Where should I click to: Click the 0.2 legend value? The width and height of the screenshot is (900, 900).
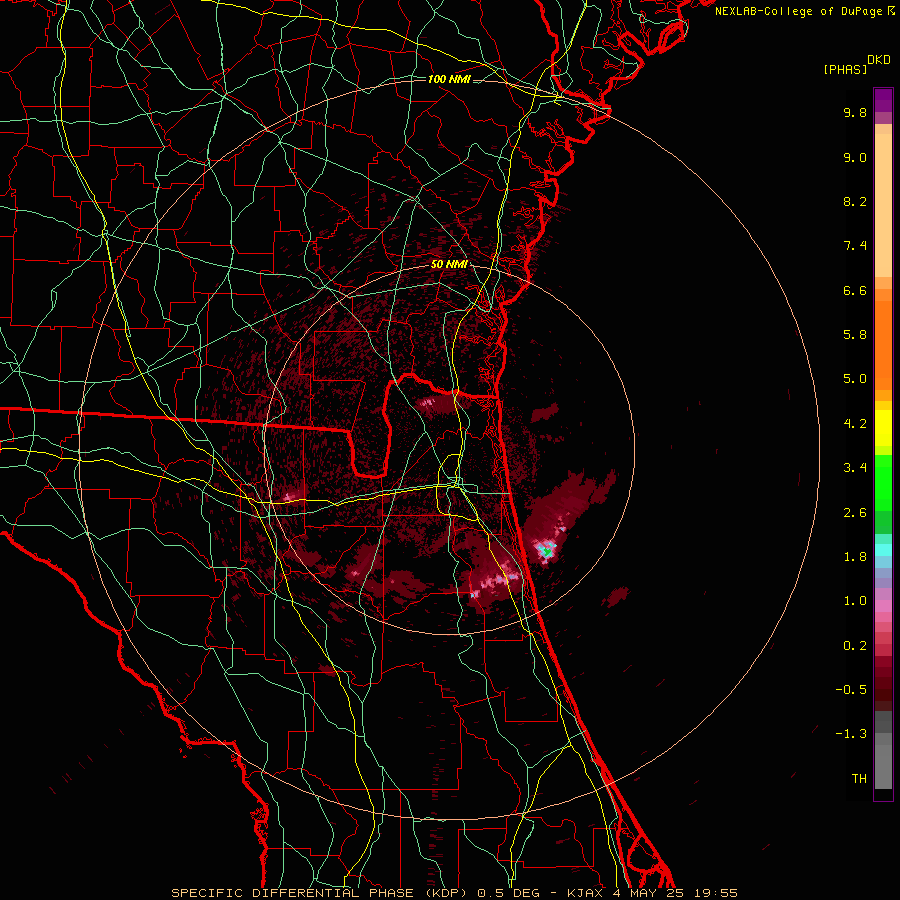(x=855, y=646)
